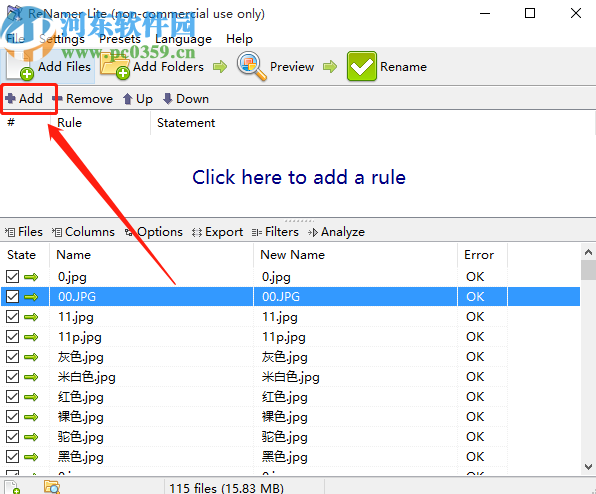Viewport: 596px width, 494px height.
Task: Click the Preview magnifier icon
Action: pyautogui.click(x=251, y=66)
